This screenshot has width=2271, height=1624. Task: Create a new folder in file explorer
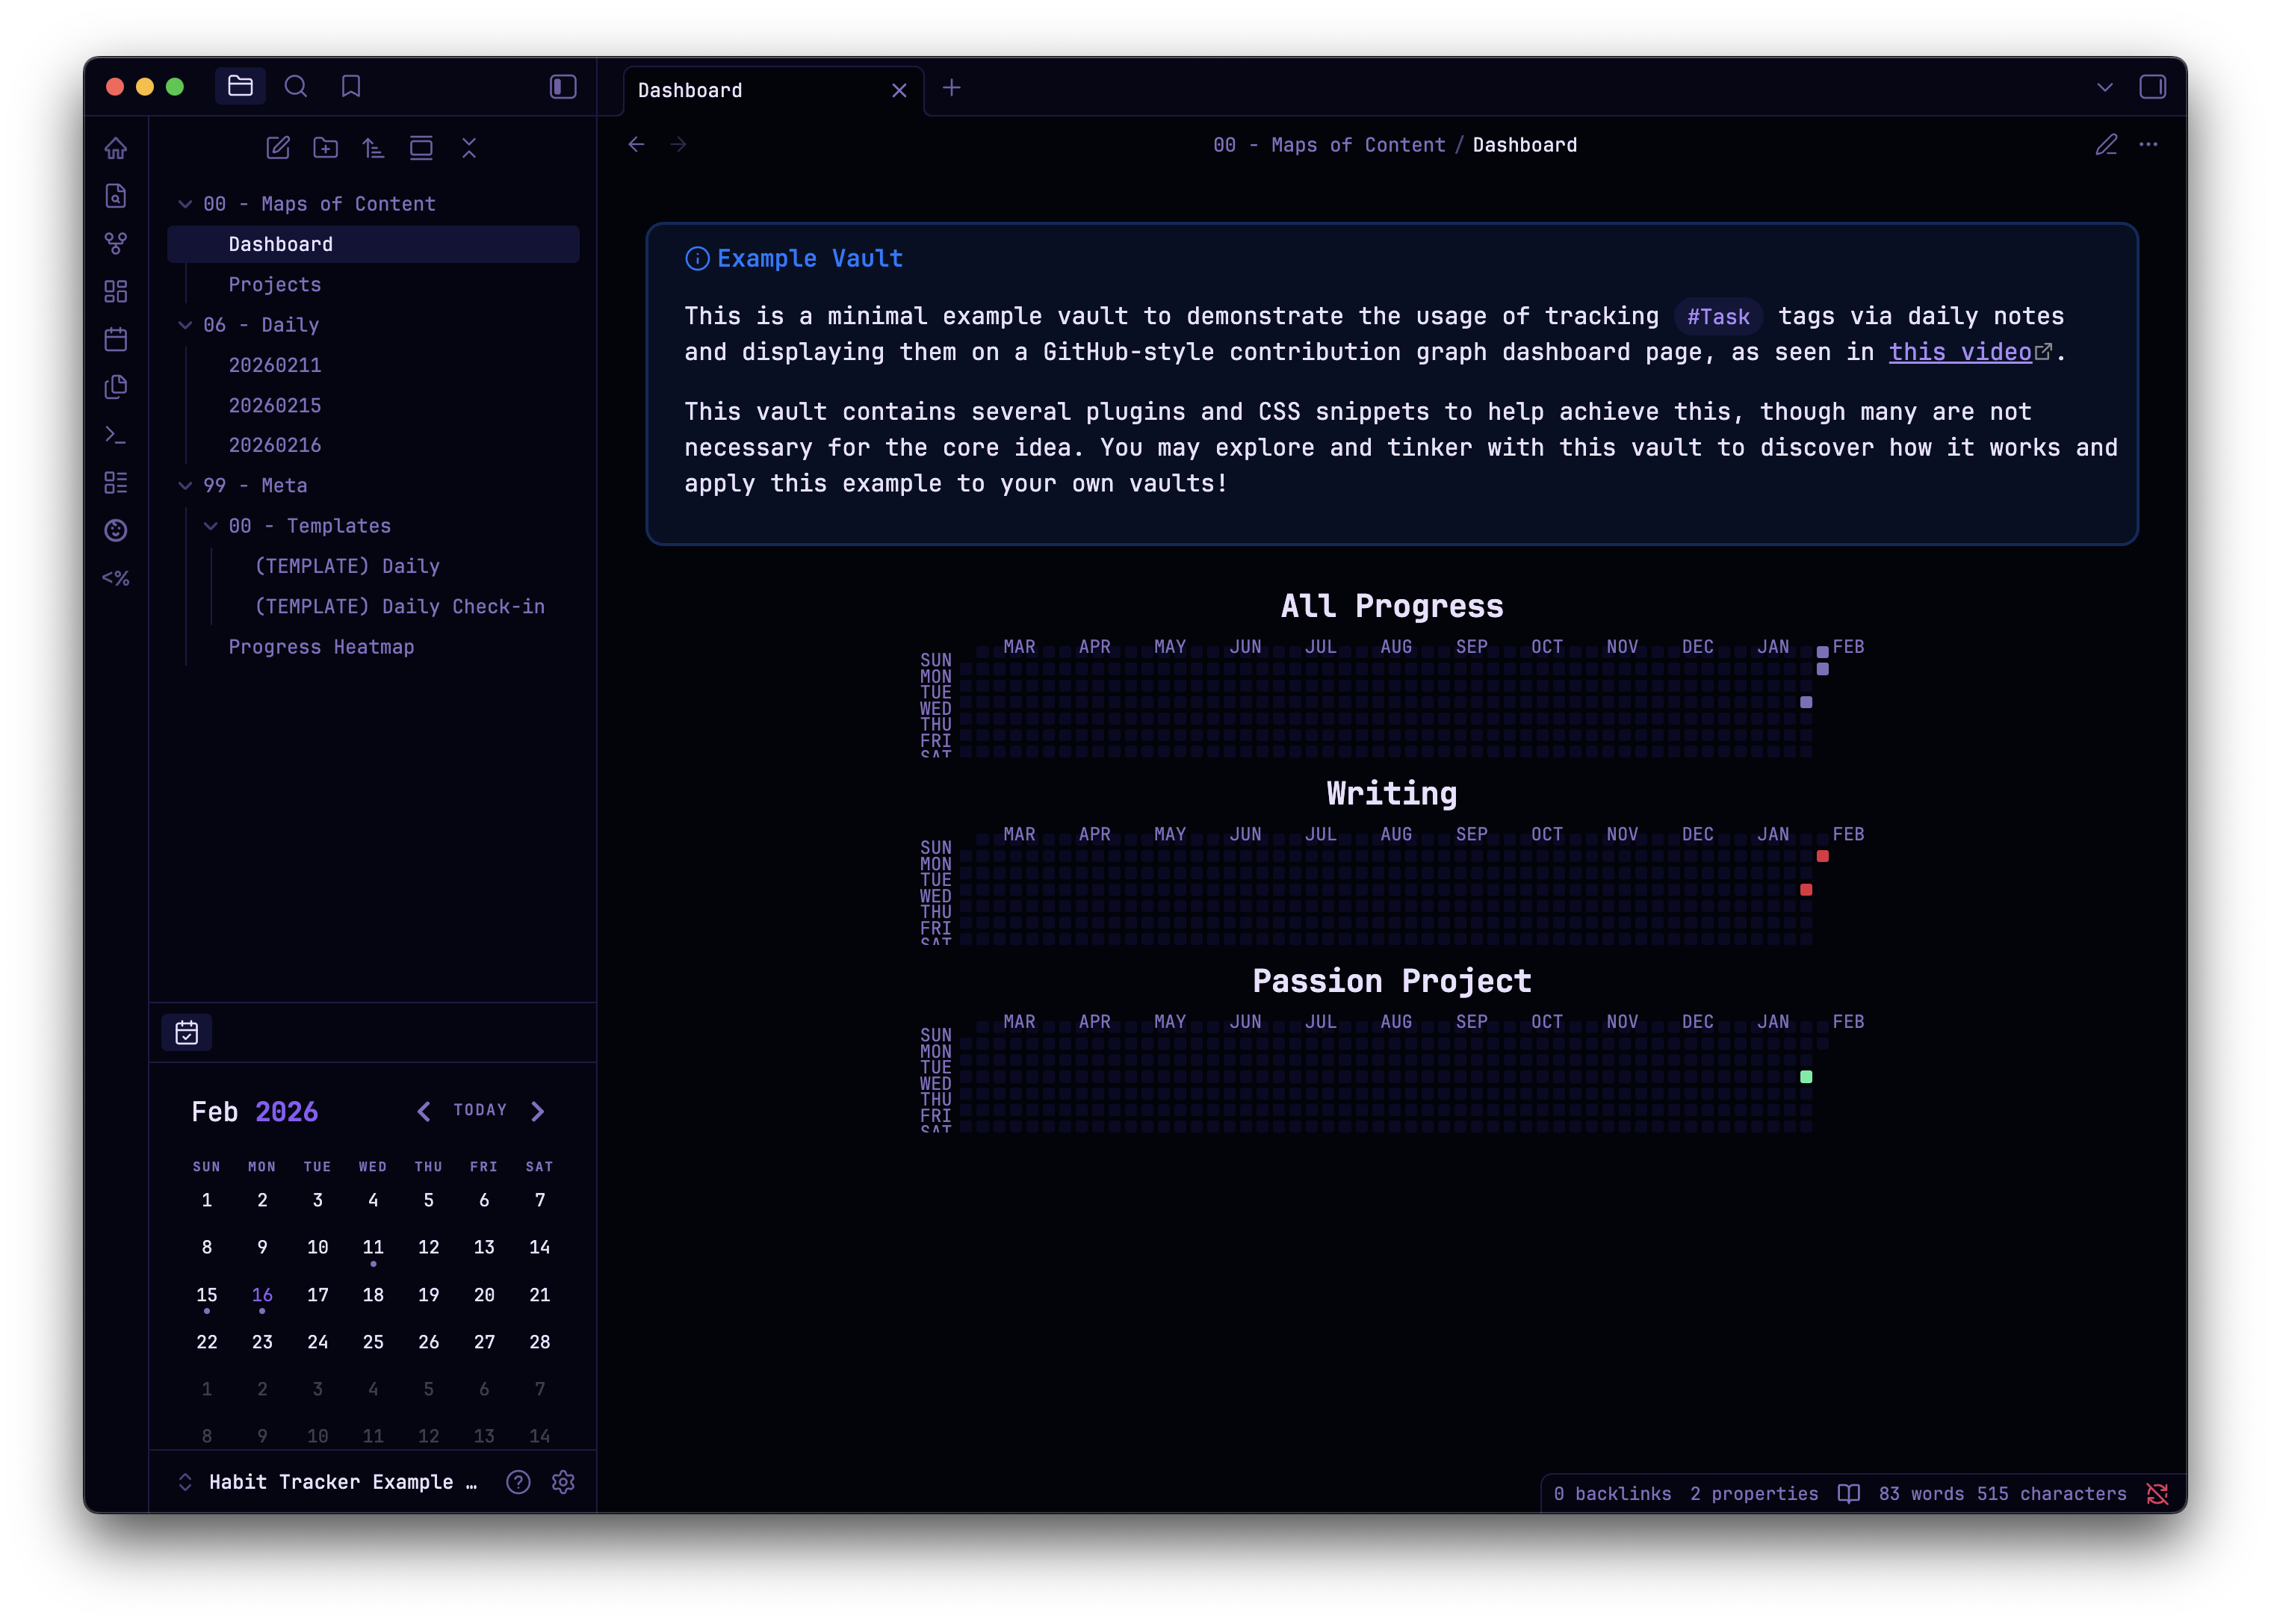click(x=326, y=148)
